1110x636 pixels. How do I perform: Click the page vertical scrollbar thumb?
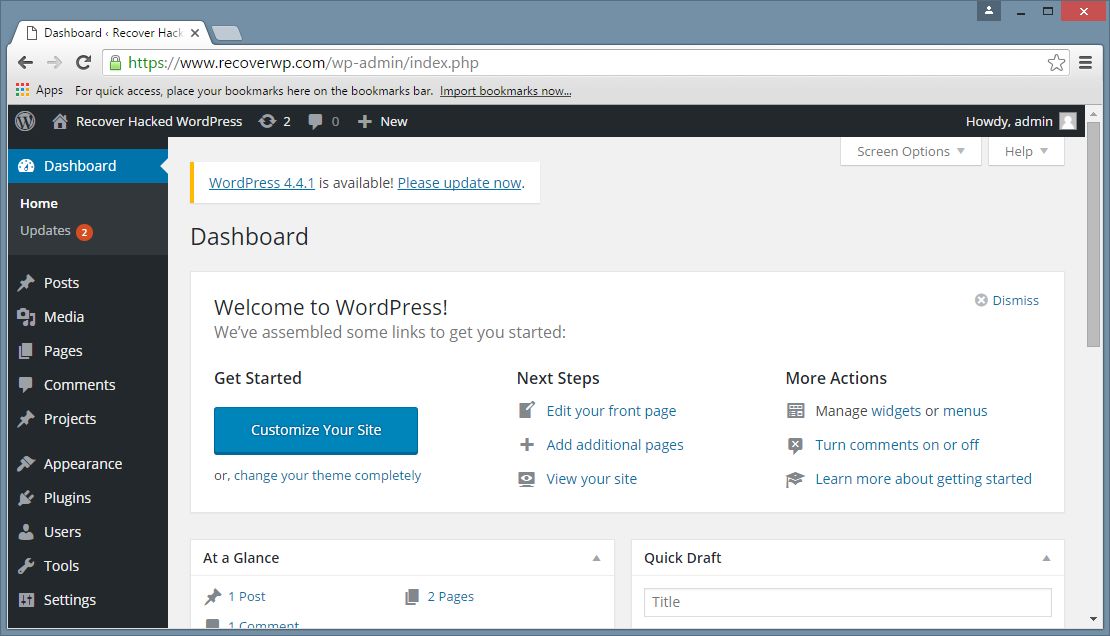[1094, 234]
